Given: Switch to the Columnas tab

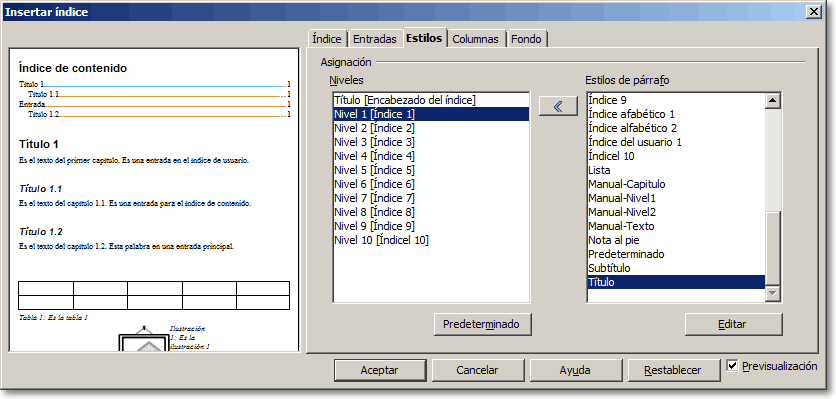Looking at the screenshot, I should pyautogui.click(x=476, y=39).
